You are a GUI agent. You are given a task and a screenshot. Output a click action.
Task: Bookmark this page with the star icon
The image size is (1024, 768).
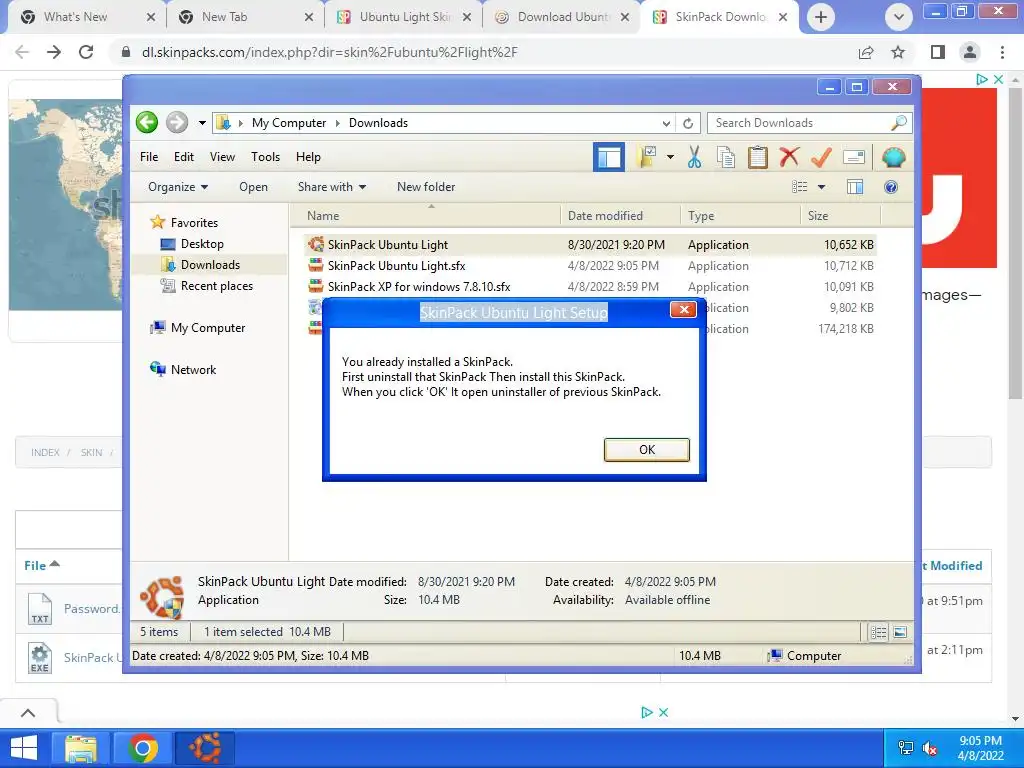pyautogui.click(x=898, y=52)
